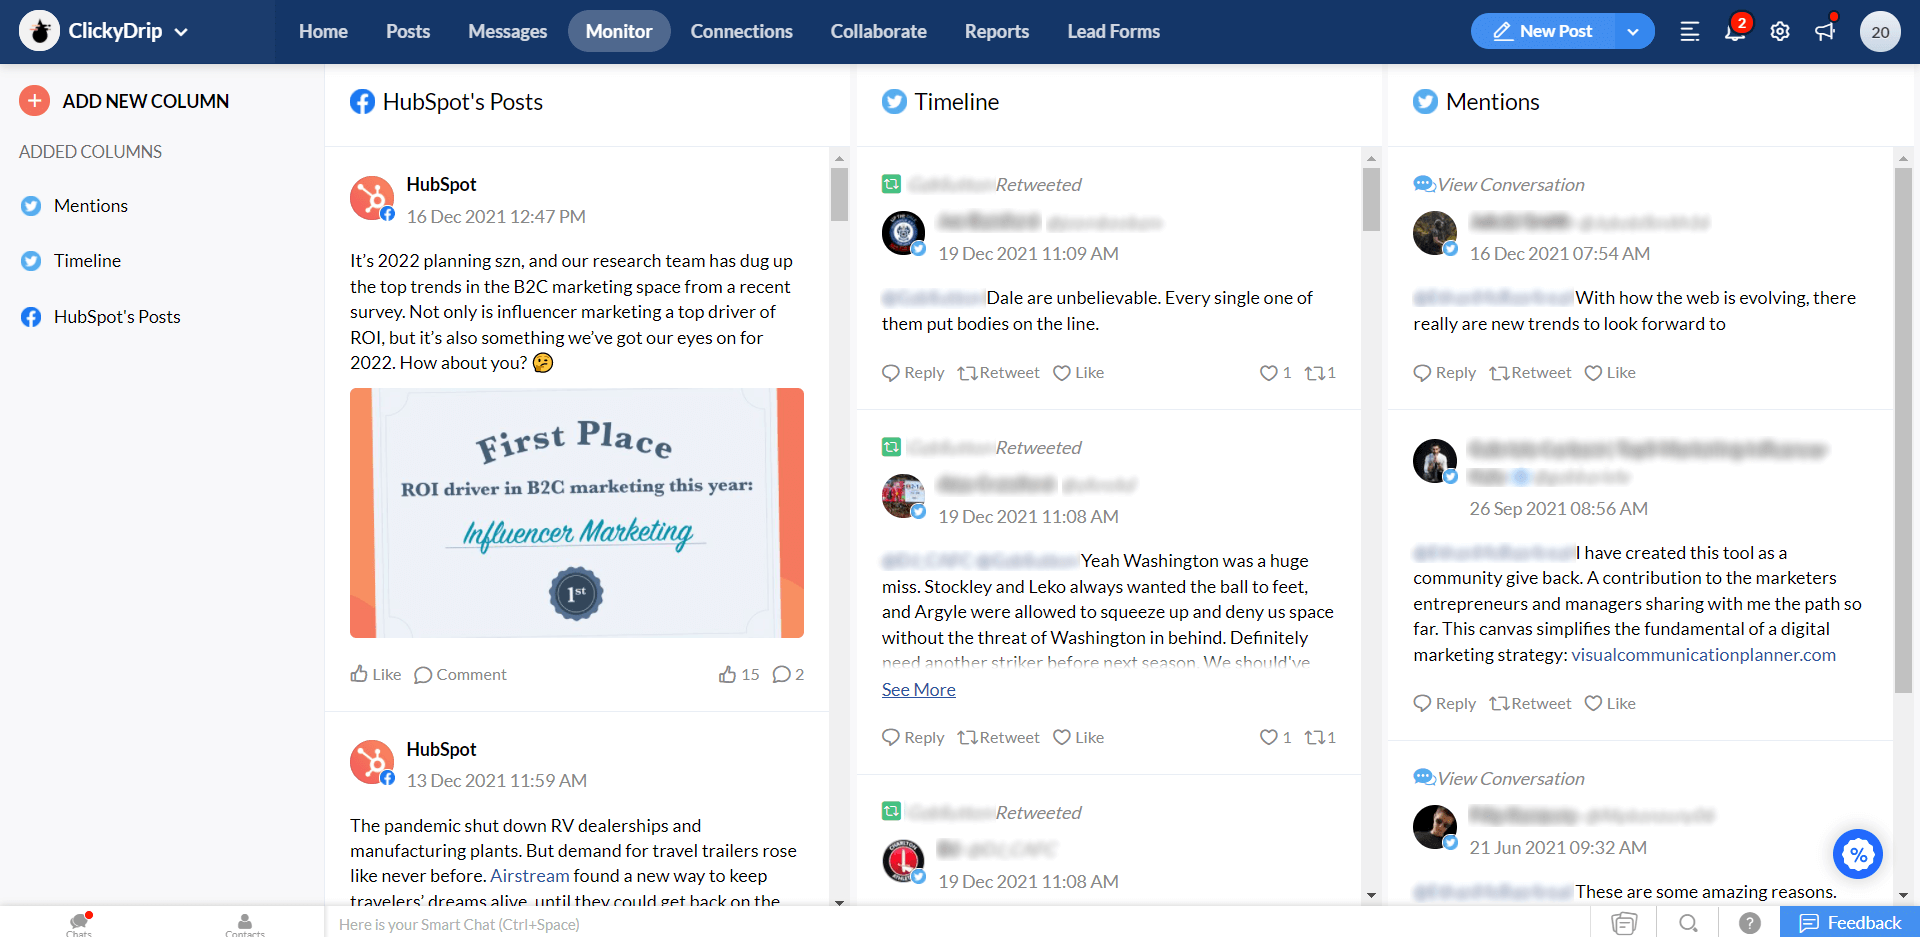Image resolution: width=1920 pixels, height=937 pixels.
Task: Like the 19 Dec 11:09 AM tweet
Action: (x=1079, y=372)
